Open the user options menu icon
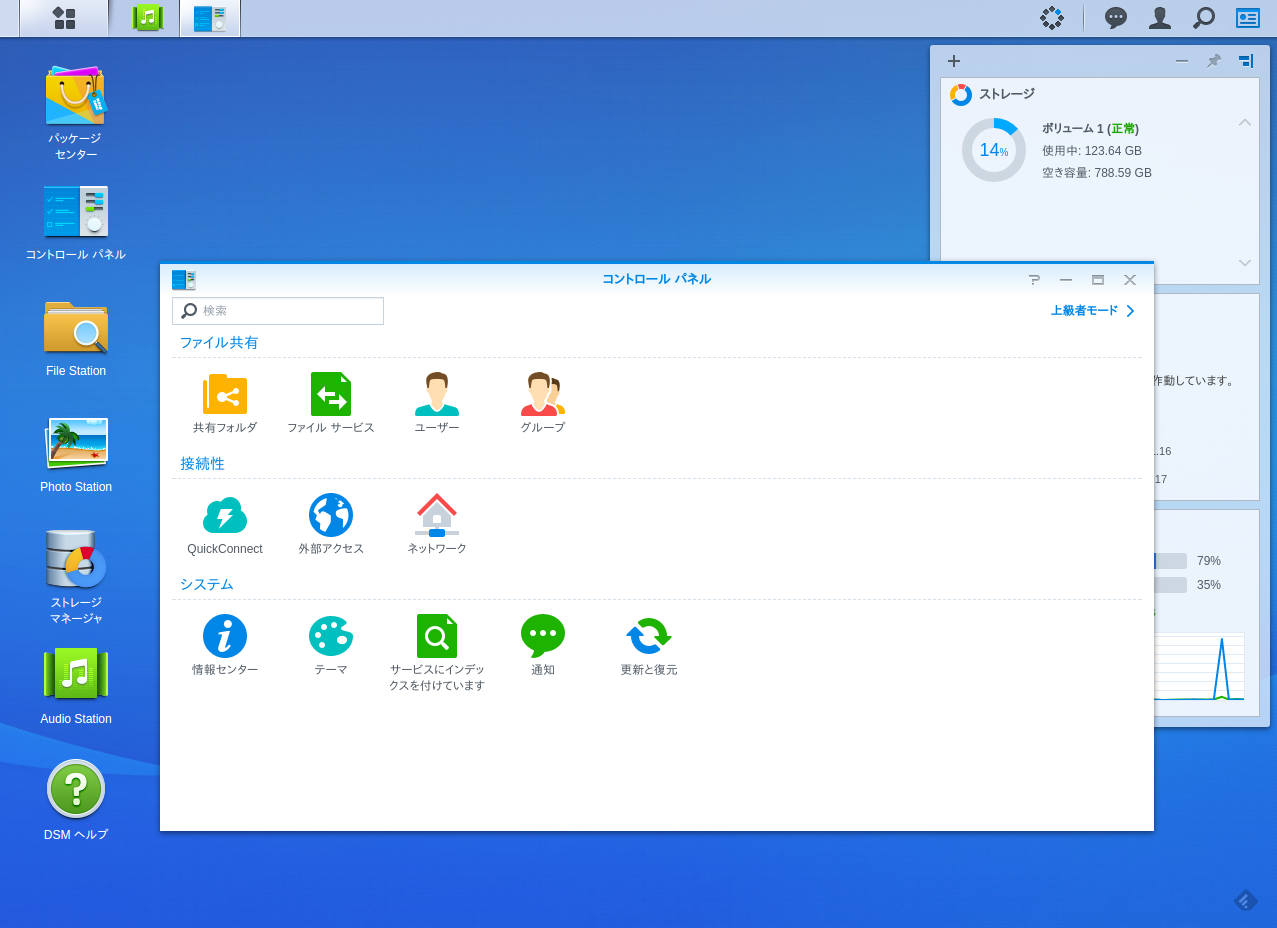1277x928 pixels. coord(1160,17)
